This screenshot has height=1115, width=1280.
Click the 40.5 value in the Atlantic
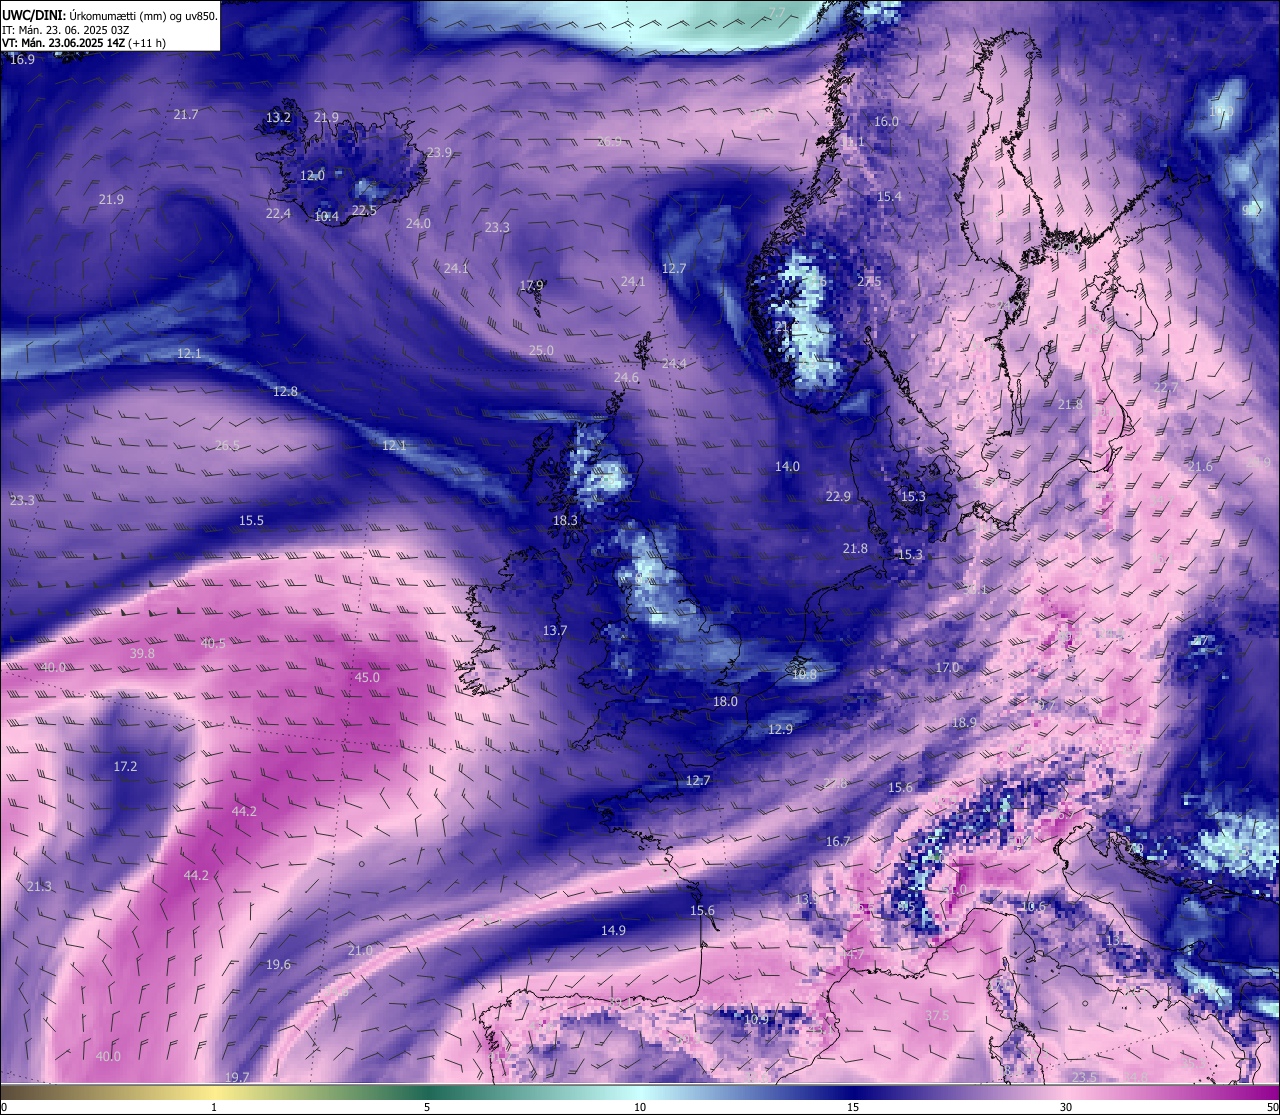click(213, 644)
